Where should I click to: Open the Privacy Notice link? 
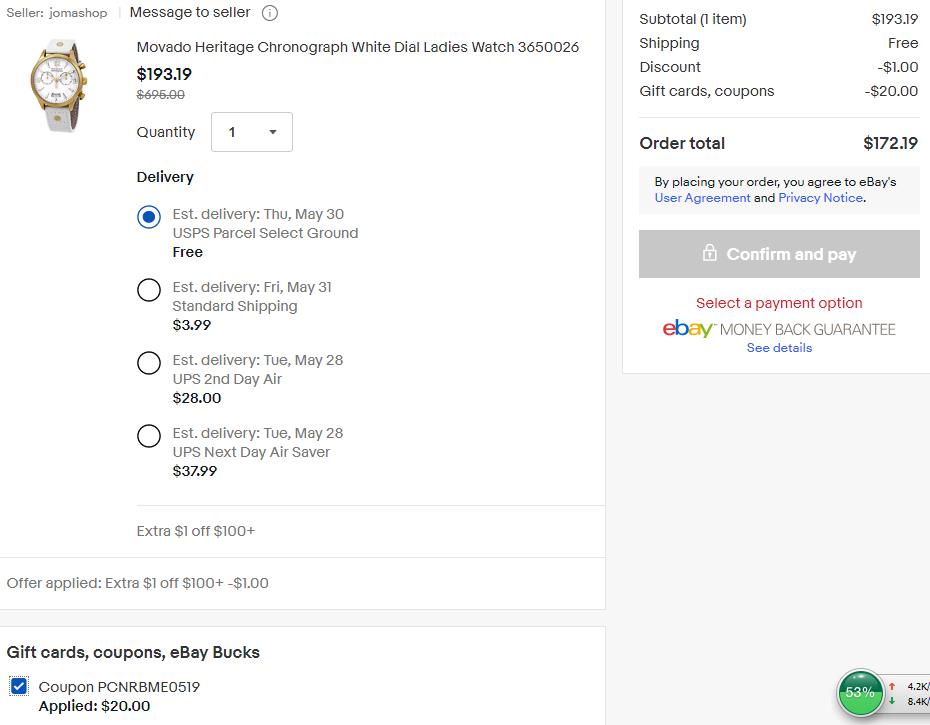(820, 198)
